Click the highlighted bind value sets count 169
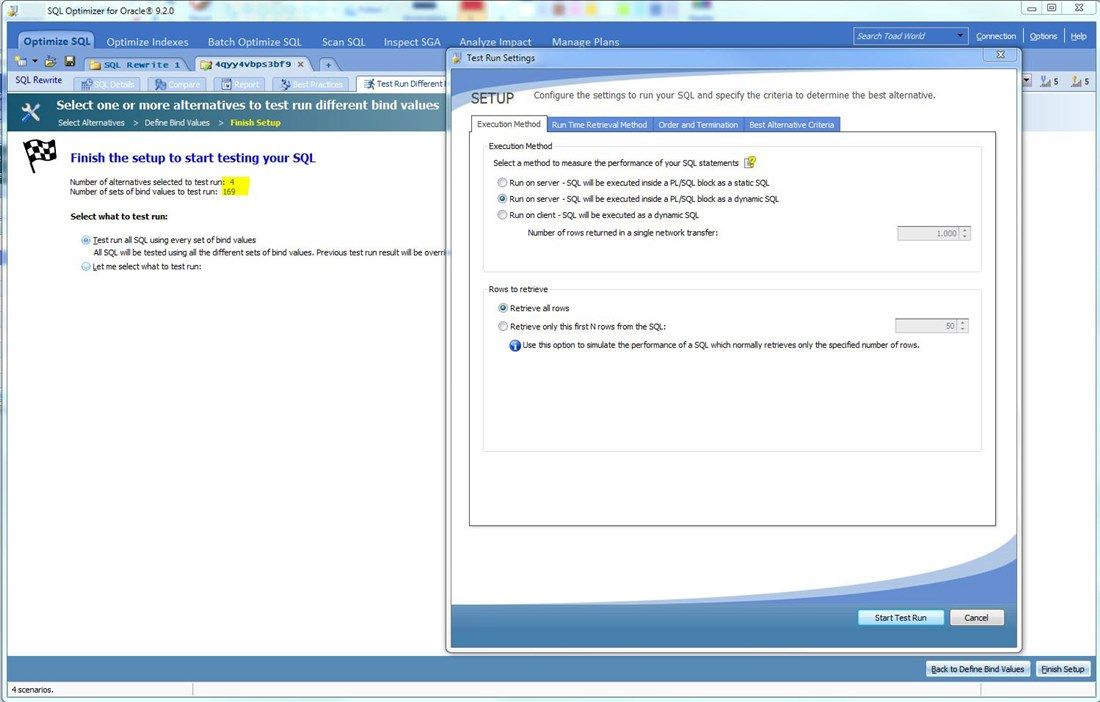The image size is (1100, 702). click(229, 191)
